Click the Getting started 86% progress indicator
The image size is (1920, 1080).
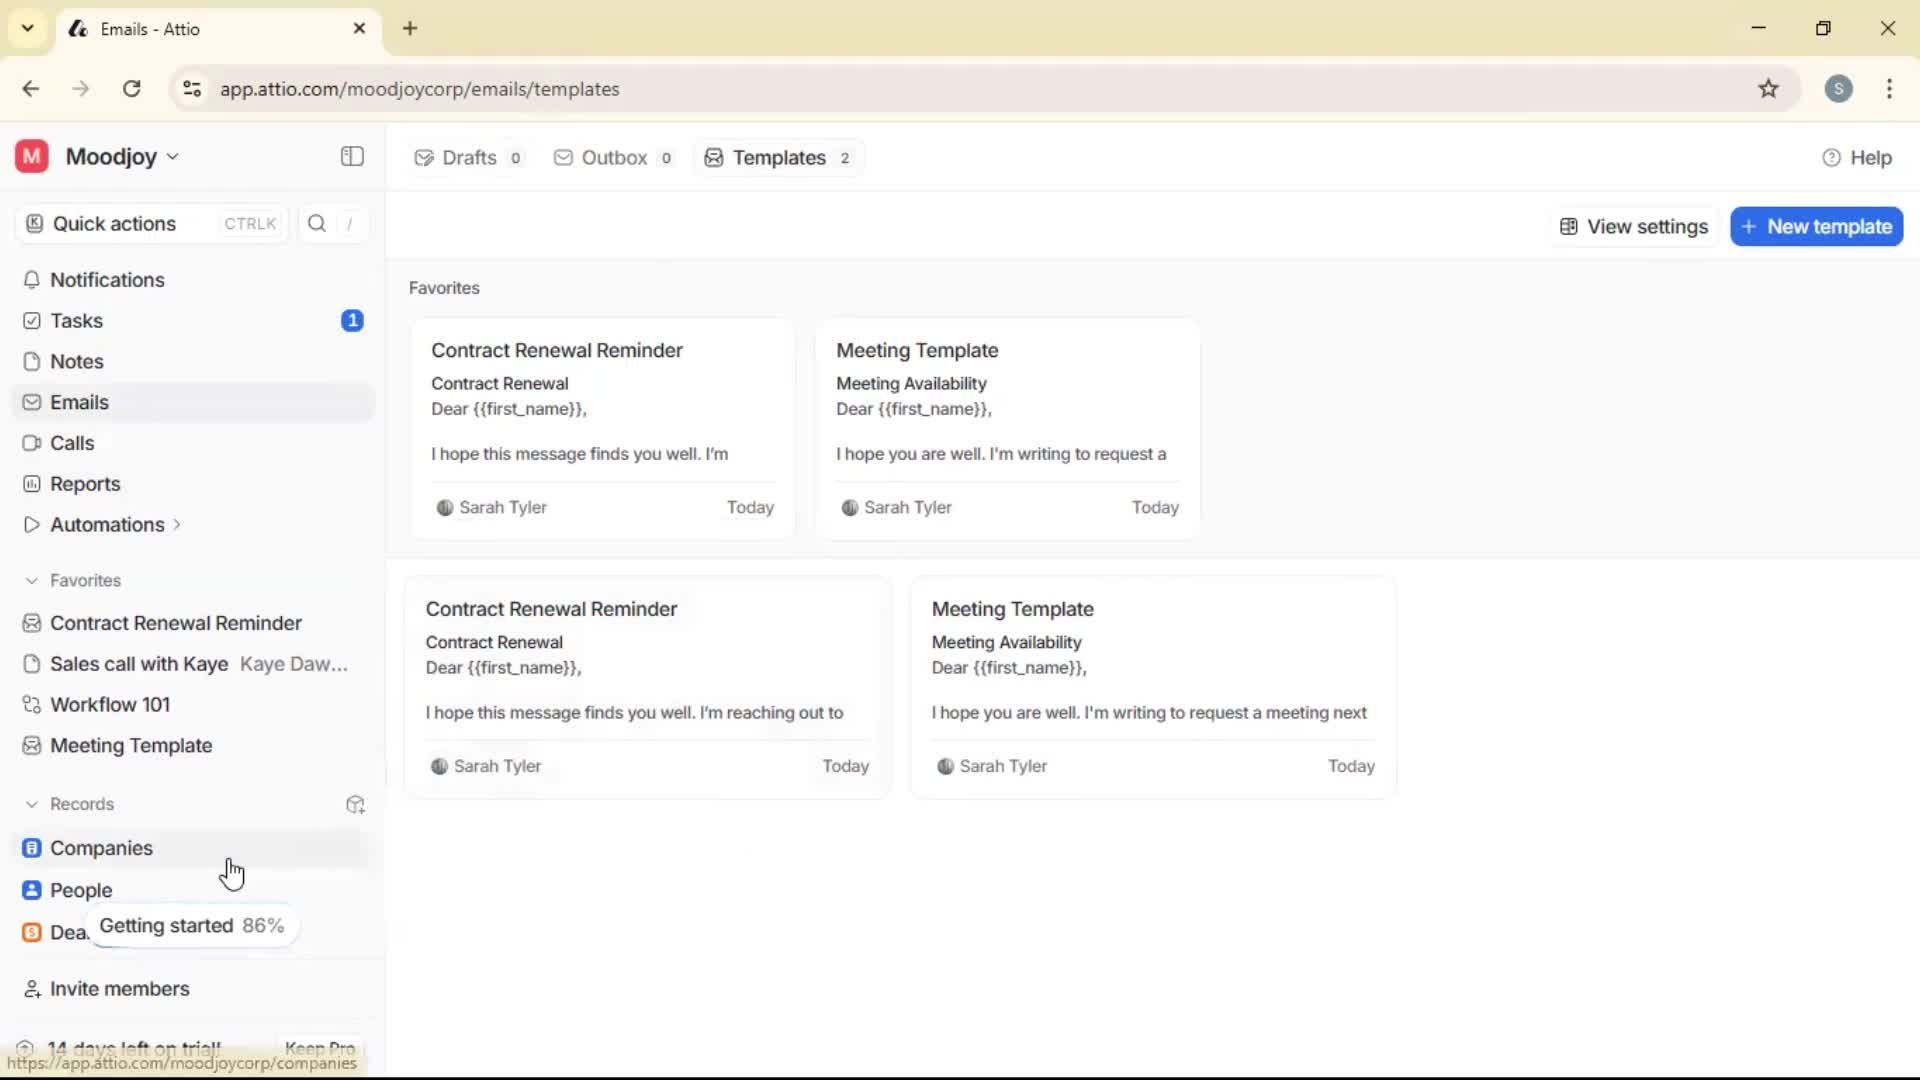tap(192, 925)
